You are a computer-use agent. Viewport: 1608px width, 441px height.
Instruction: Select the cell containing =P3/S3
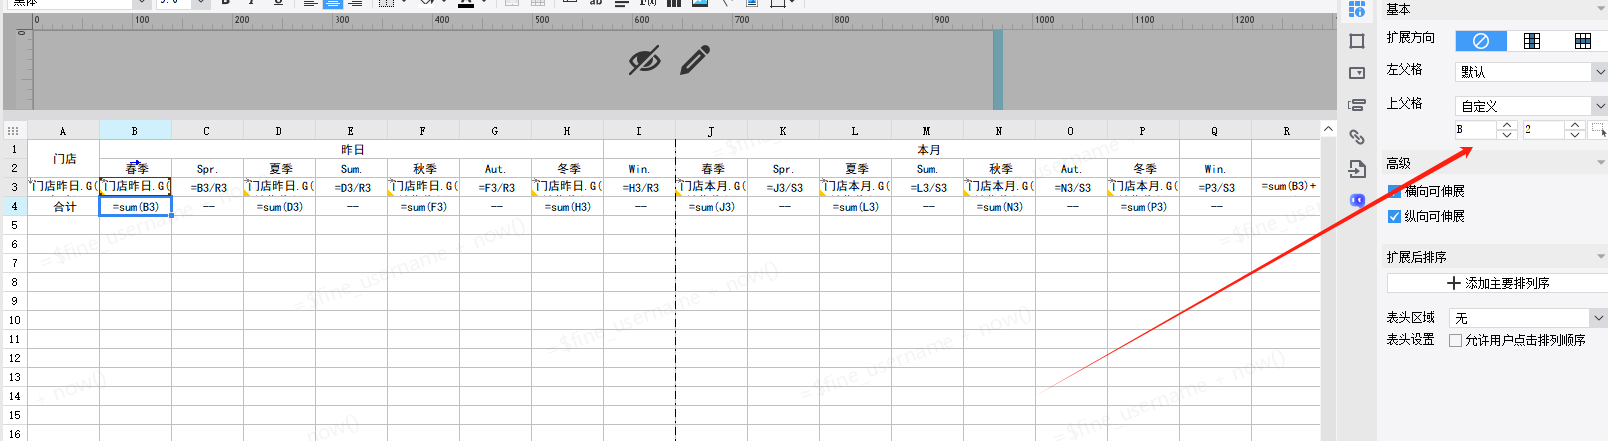click(1215, 187)
